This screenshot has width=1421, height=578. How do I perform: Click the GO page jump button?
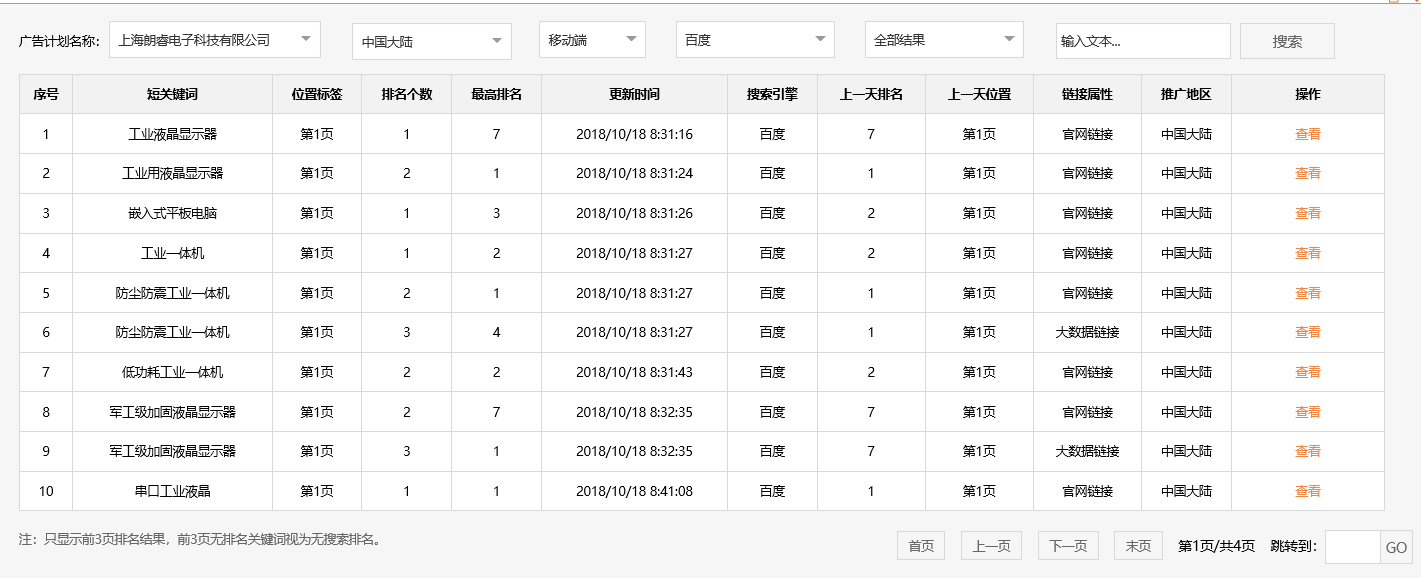1396,545
